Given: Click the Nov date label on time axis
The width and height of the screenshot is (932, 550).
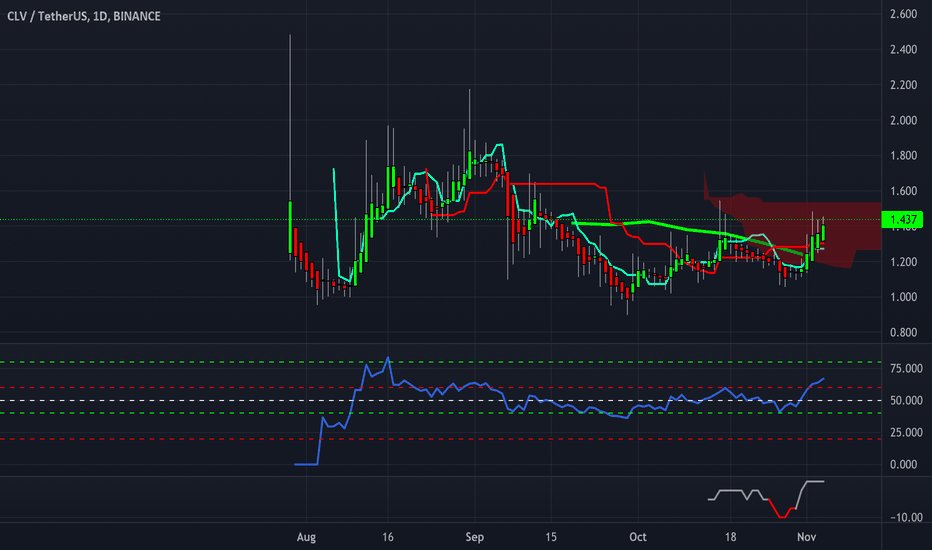Looking at the screenshot, I should click(x=806, y=537).
